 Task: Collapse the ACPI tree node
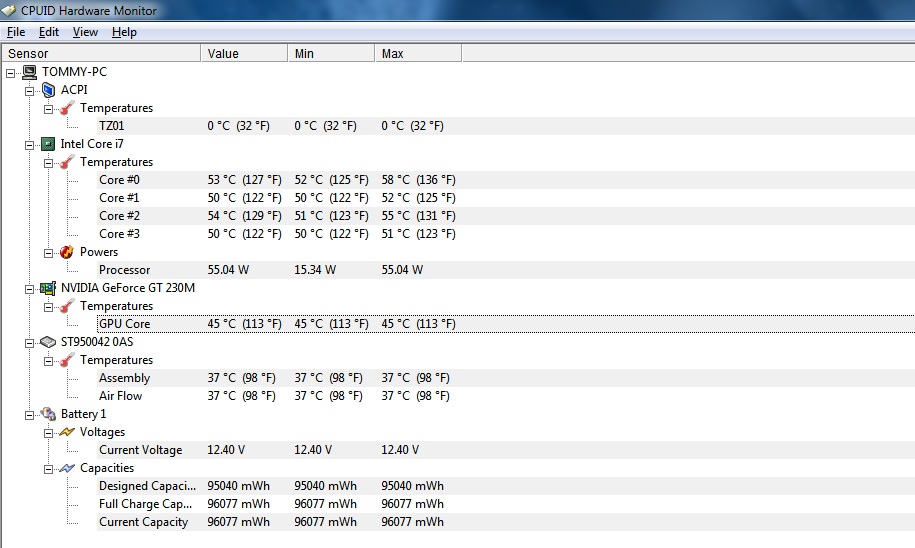(x=29, y=92)
